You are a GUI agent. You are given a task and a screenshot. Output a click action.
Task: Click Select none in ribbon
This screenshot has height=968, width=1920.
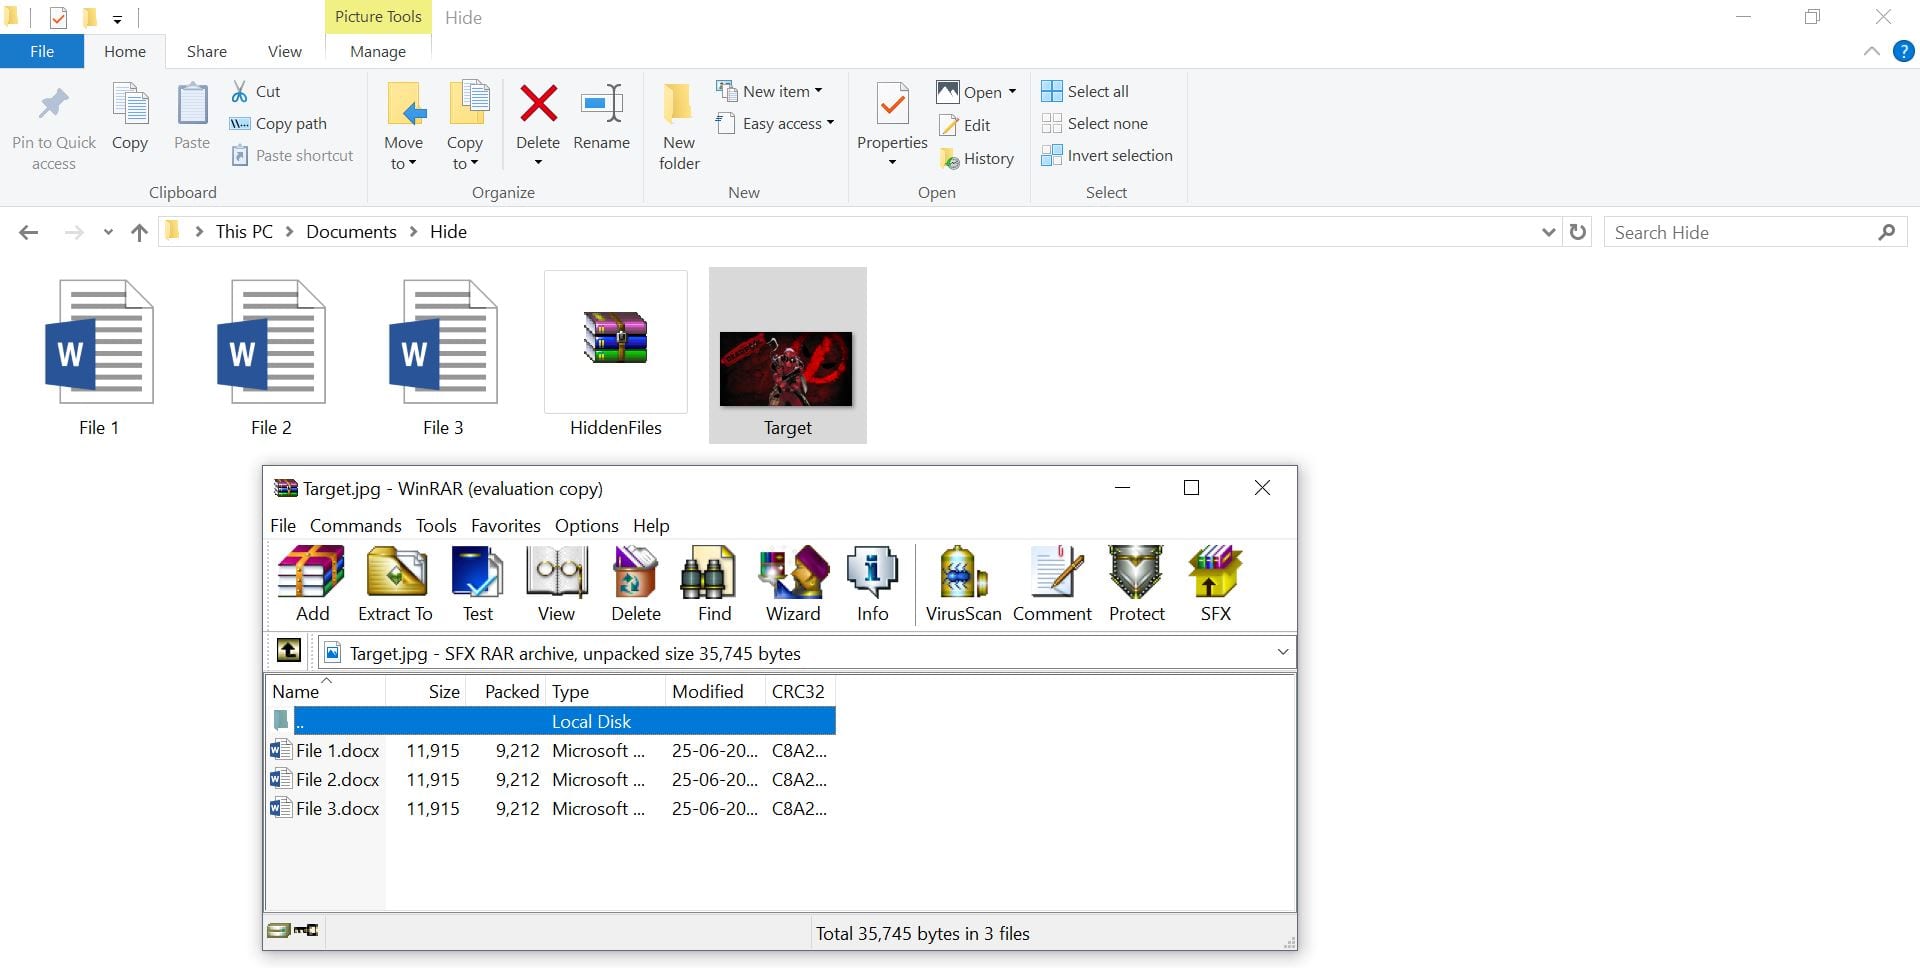[1094, 123]
